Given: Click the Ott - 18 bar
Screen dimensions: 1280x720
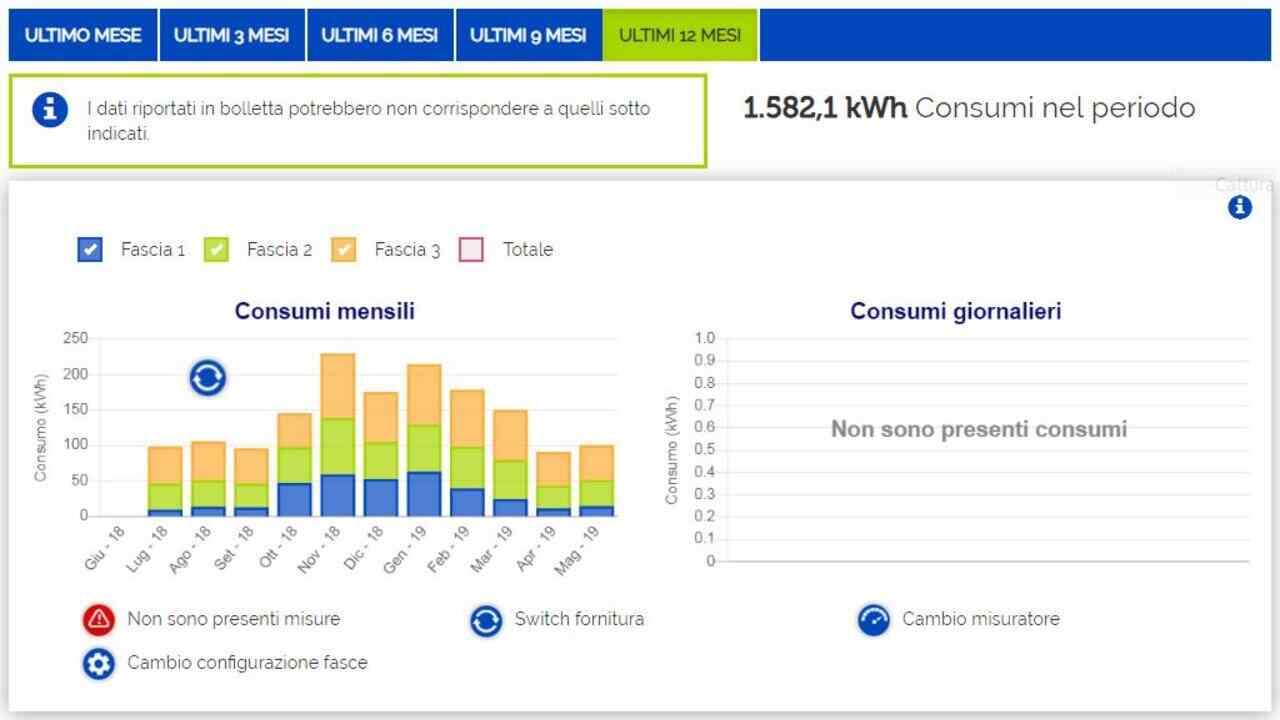Looking at the screenshot, I should click(x=294, y=465).
